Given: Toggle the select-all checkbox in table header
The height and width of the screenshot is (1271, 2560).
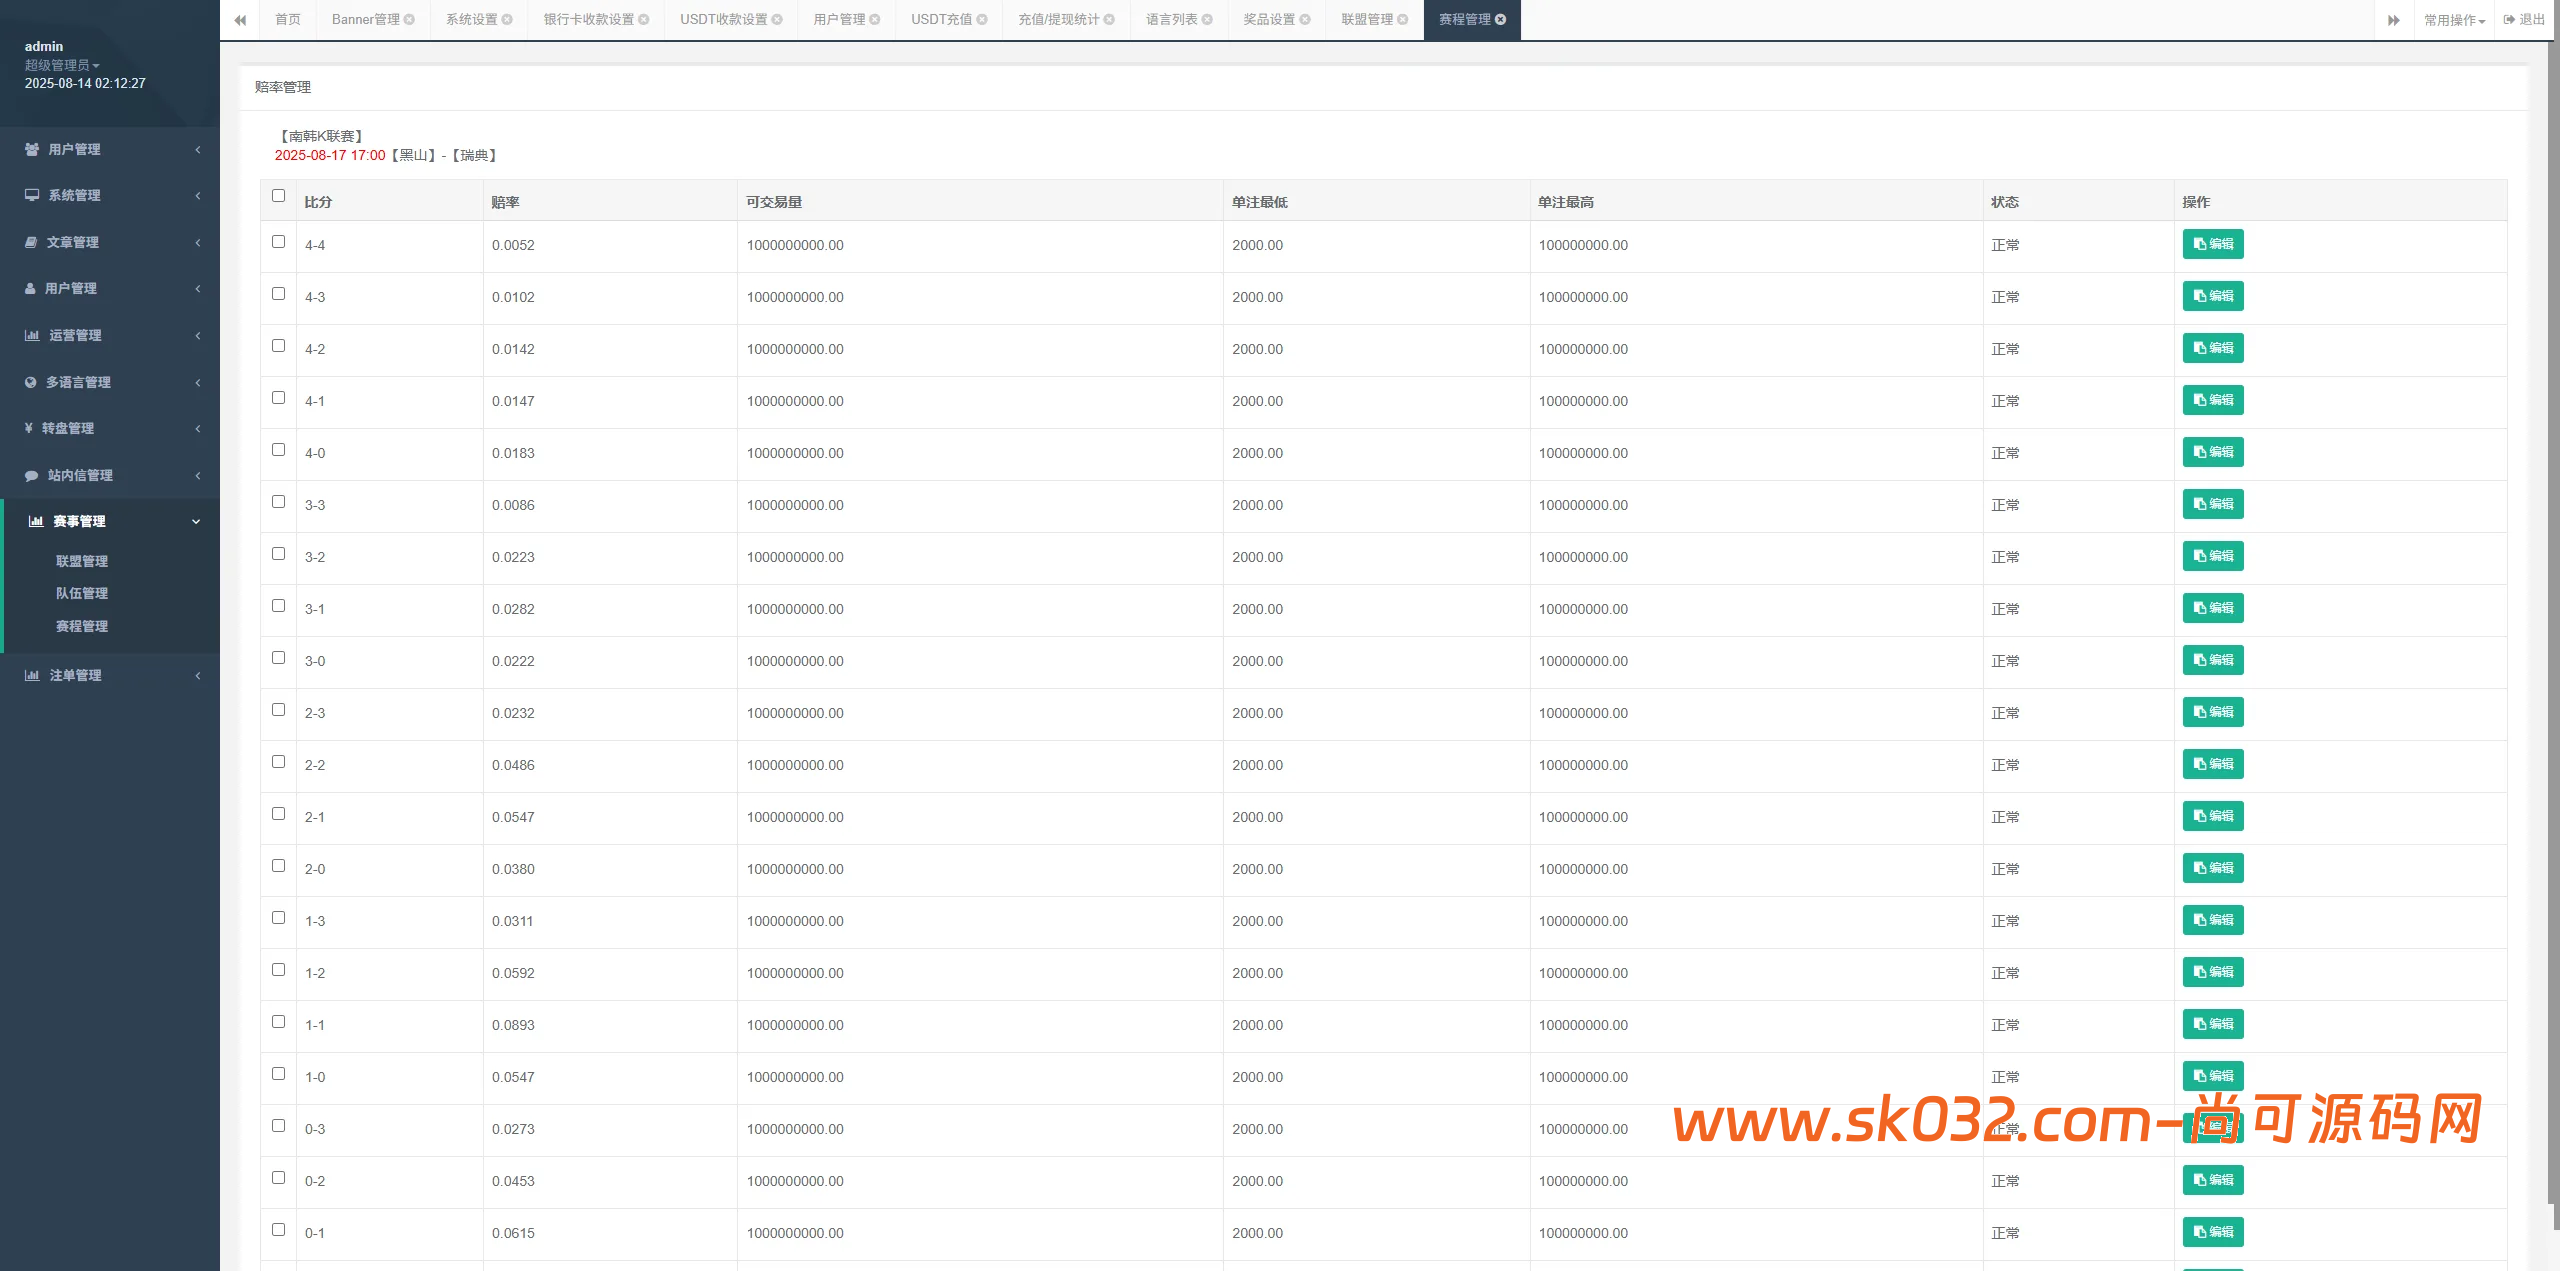Looking at the screenshot, I should point(278,196).
